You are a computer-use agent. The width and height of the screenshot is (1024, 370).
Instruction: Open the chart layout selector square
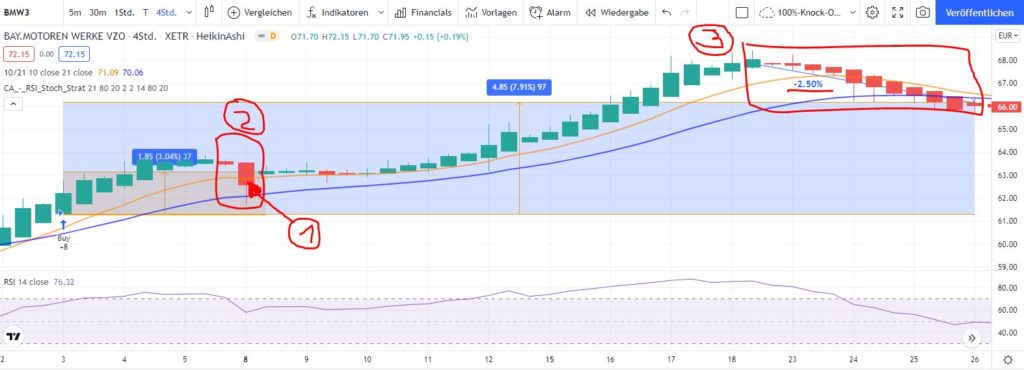741,12
